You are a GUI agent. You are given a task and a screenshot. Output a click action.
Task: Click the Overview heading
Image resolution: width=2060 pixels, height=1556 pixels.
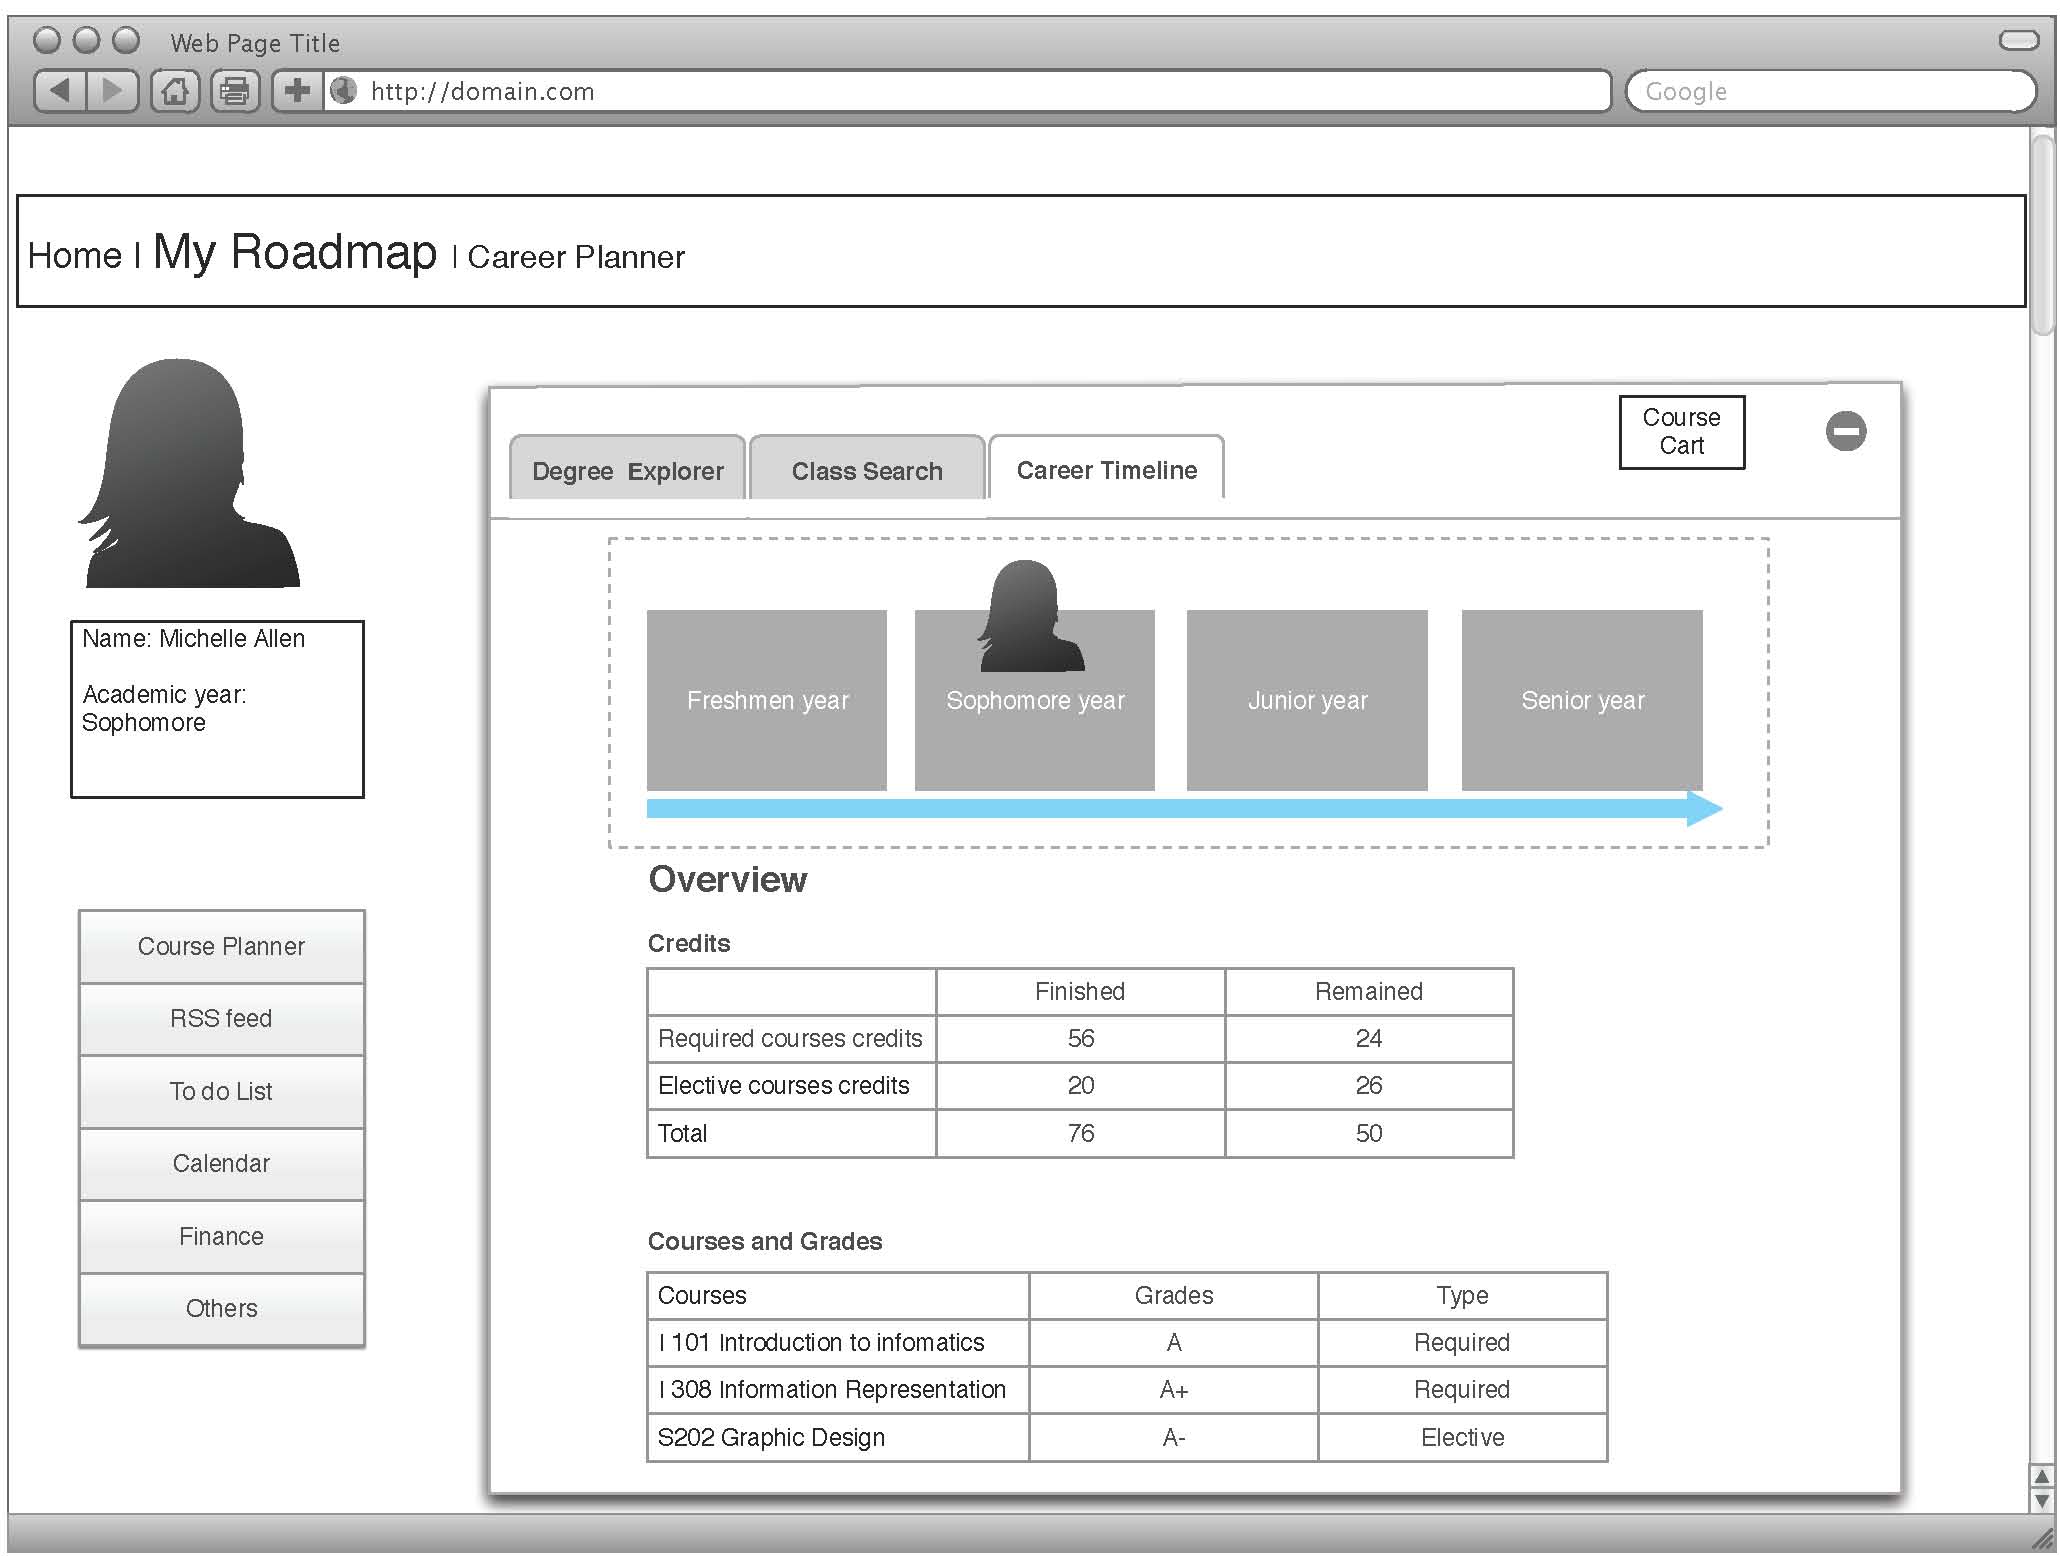[x=727, y=879]
